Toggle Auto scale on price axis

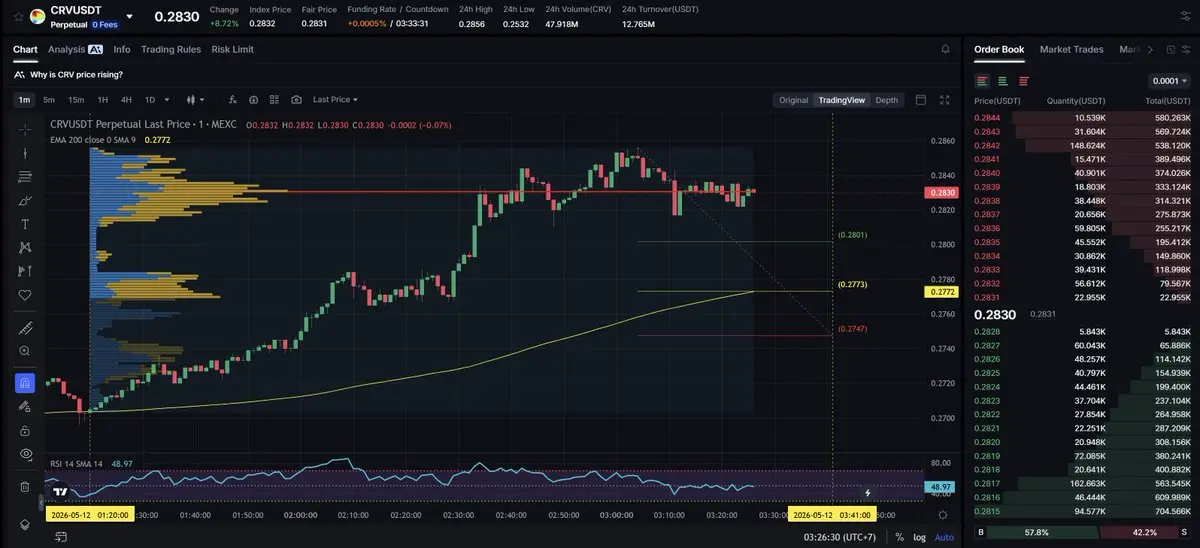943,537
